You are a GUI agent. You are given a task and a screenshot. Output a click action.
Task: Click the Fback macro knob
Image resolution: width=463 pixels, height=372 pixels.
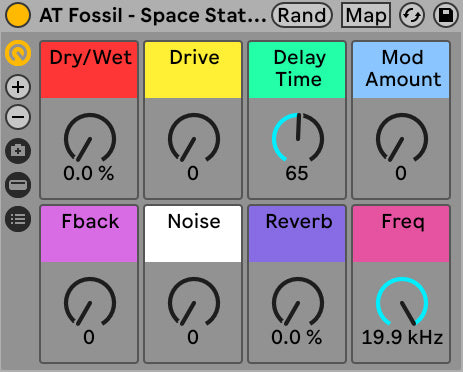pos(89,302)
